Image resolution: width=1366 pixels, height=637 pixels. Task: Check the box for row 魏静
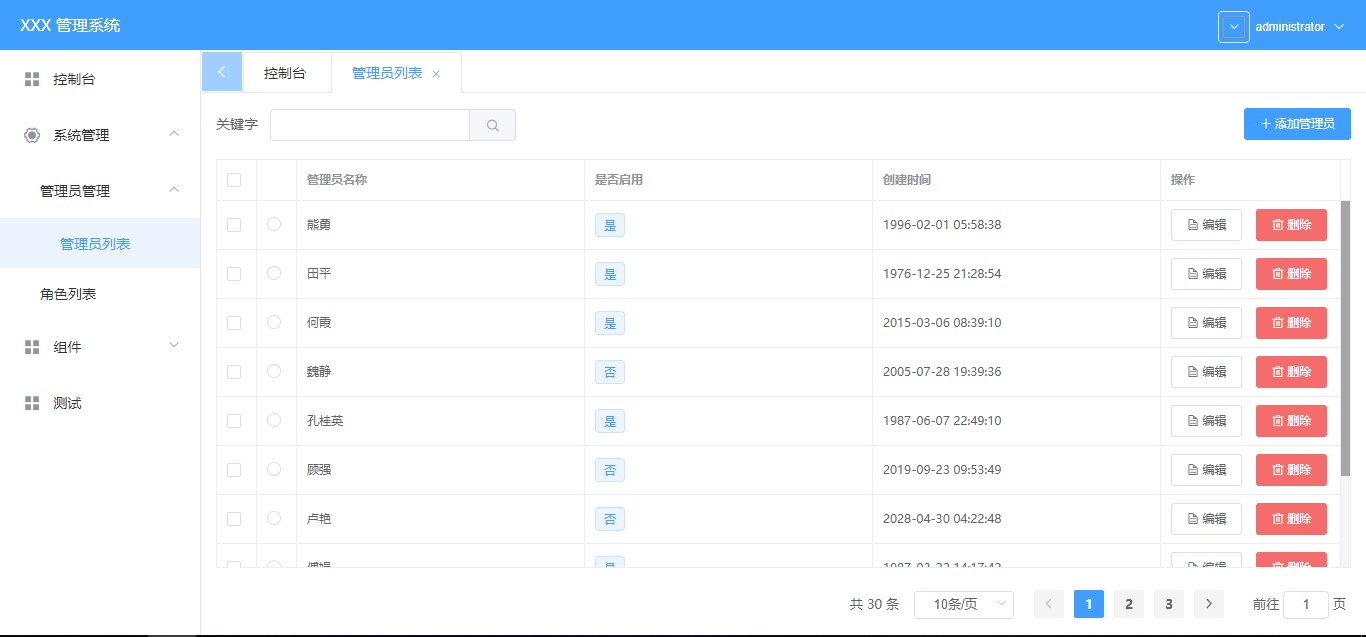[x=234, y=372]
